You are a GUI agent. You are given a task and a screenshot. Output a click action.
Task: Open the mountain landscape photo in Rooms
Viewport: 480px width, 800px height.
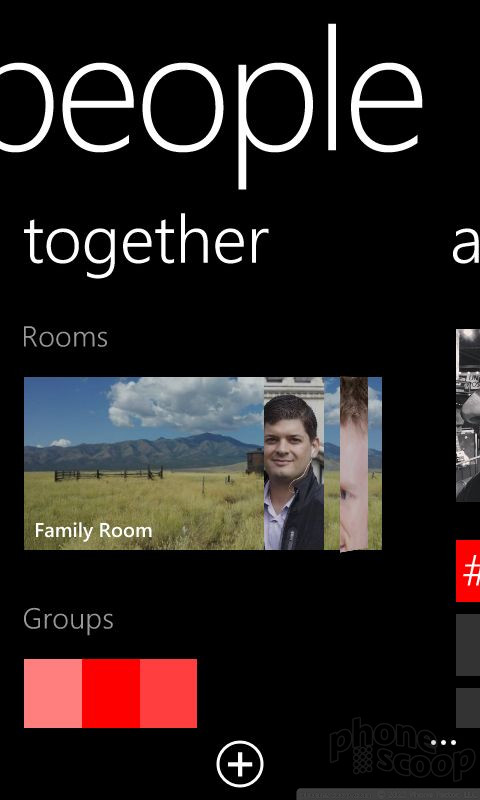point(144,463)
